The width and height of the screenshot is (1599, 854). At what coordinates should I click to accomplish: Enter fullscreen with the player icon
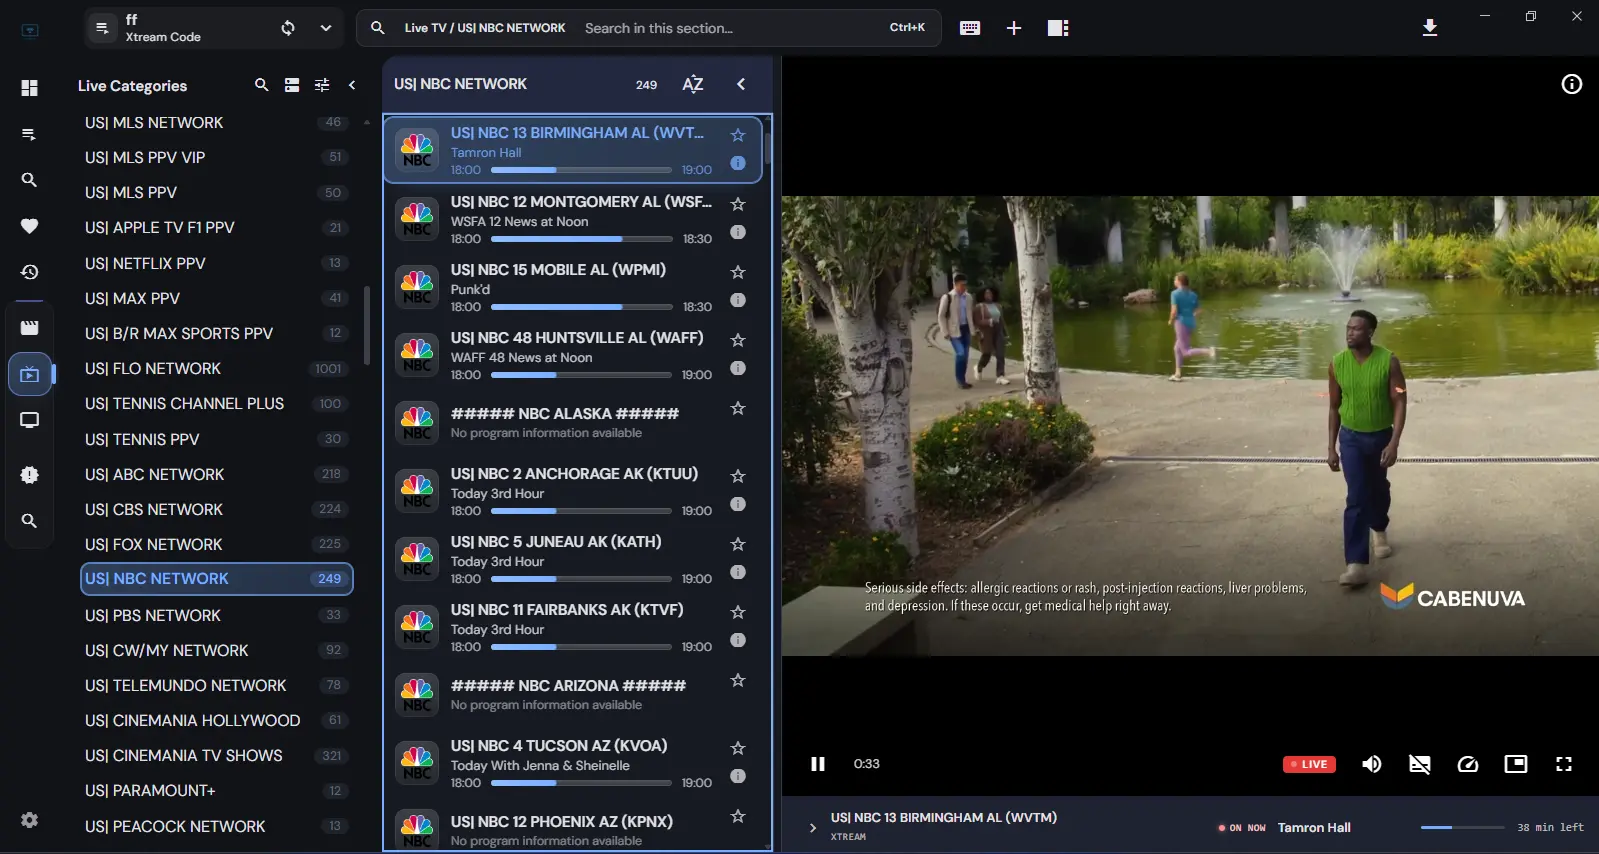pyautogui.click(x=1564, y=764)
